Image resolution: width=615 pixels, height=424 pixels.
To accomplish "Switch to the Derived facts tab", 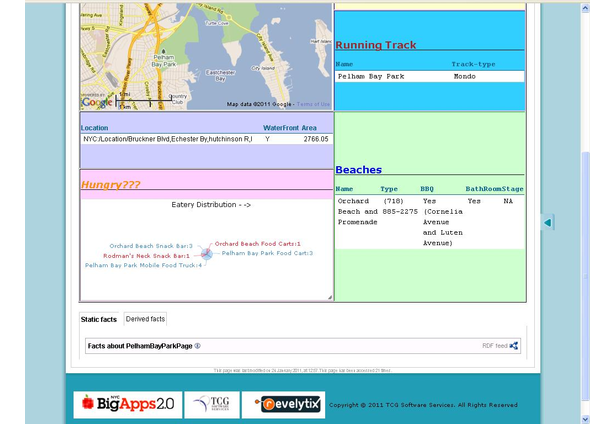I will 145,319.
